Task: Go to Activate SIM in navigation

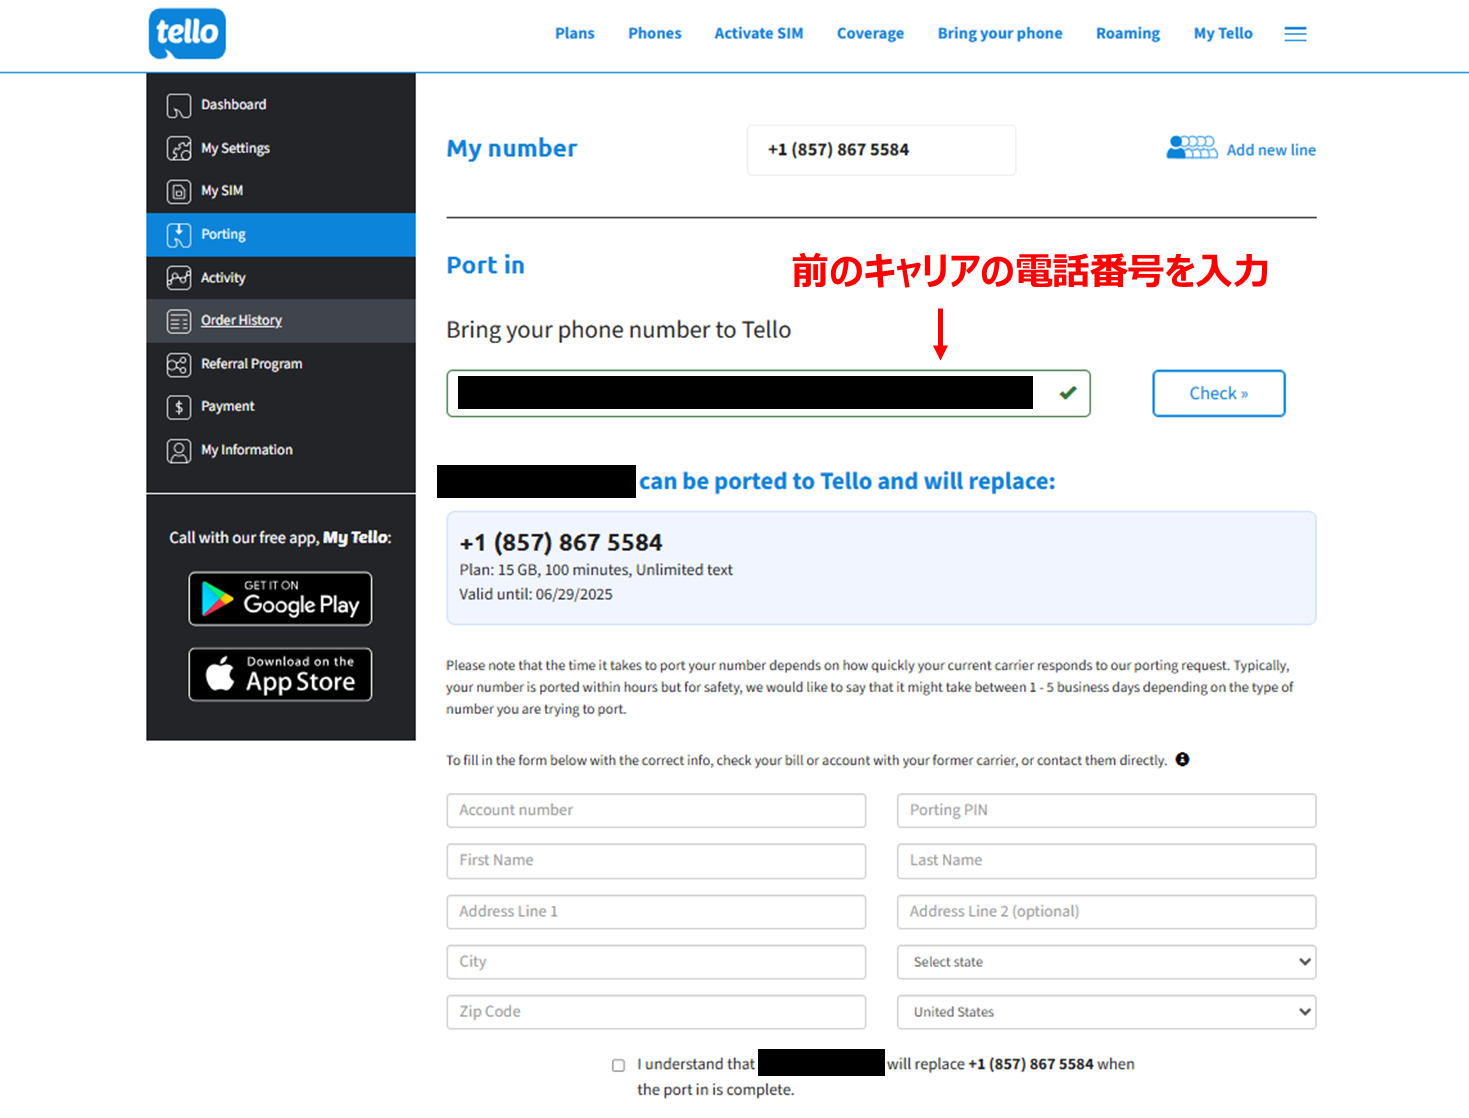Action: point(759,33)
